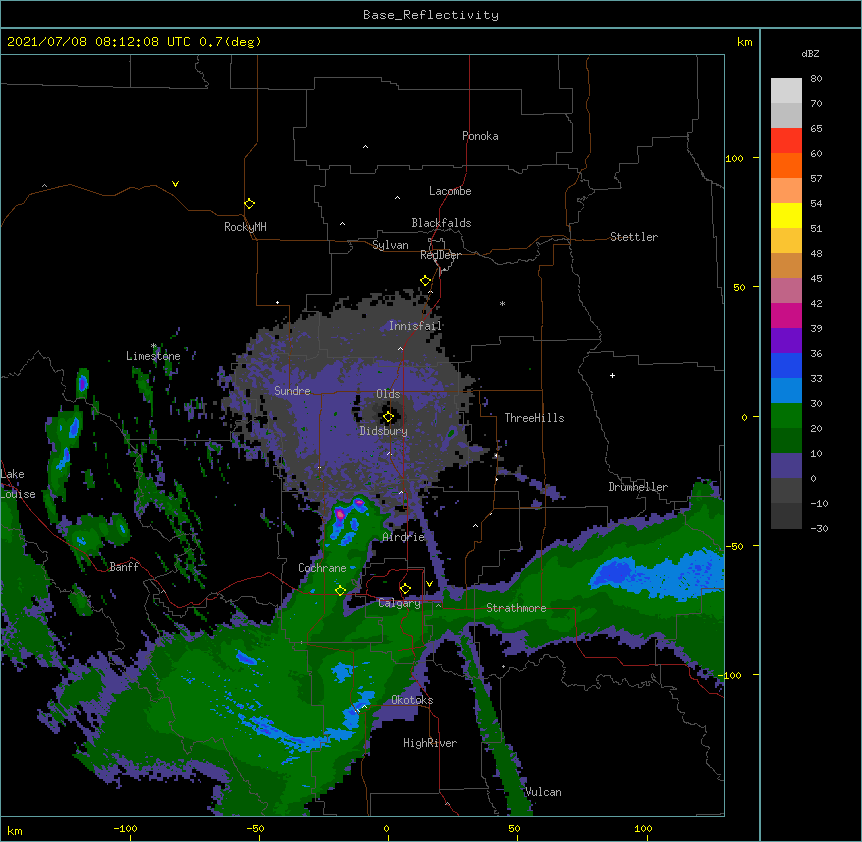Click the Cochrane label
This screenshot has width=862, height=842.
[322, 568]
